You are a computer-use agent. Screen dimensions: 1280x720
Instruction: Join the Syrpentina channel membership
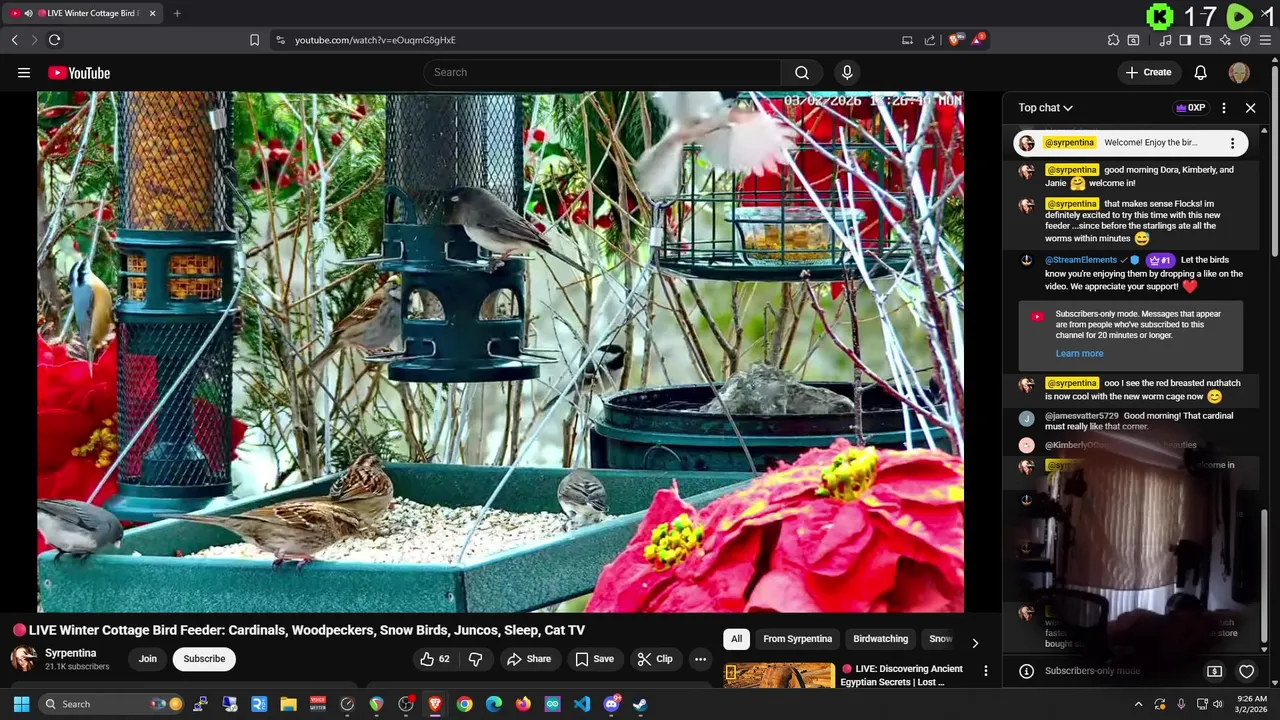point(148,659)
